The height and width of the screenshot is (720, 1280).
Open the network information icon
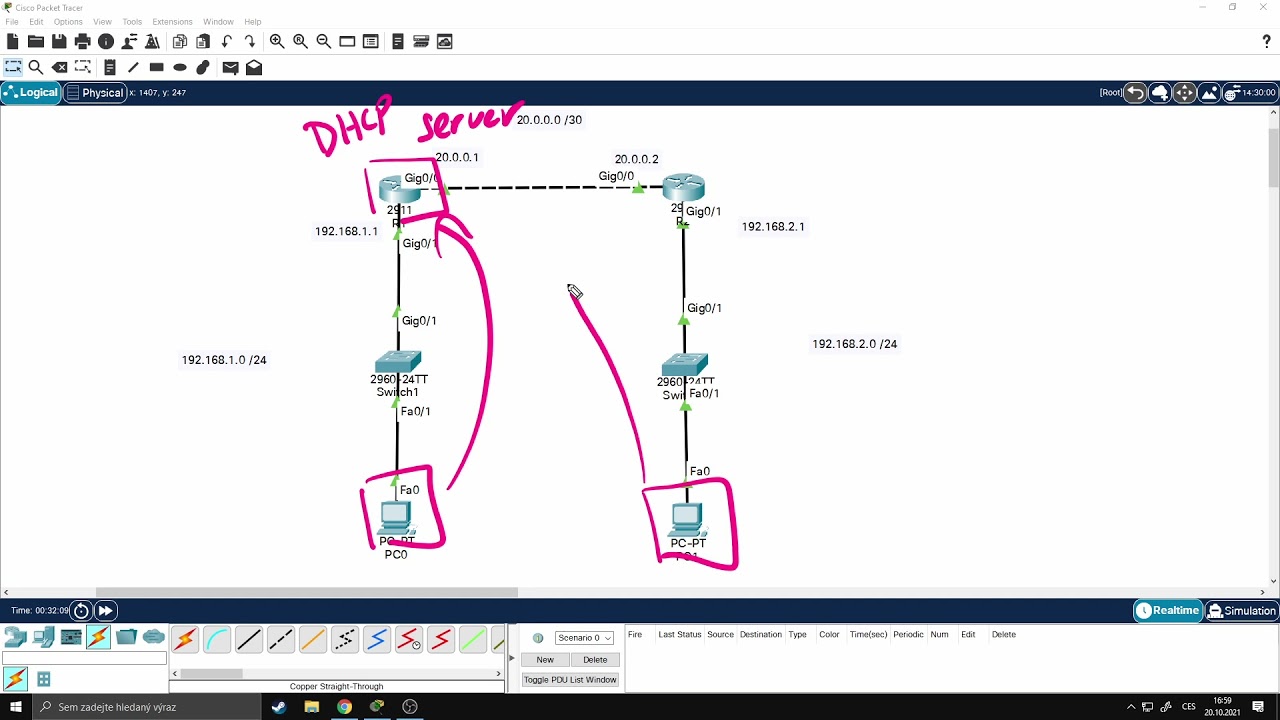pyautogui.click(x=106, y=41)
